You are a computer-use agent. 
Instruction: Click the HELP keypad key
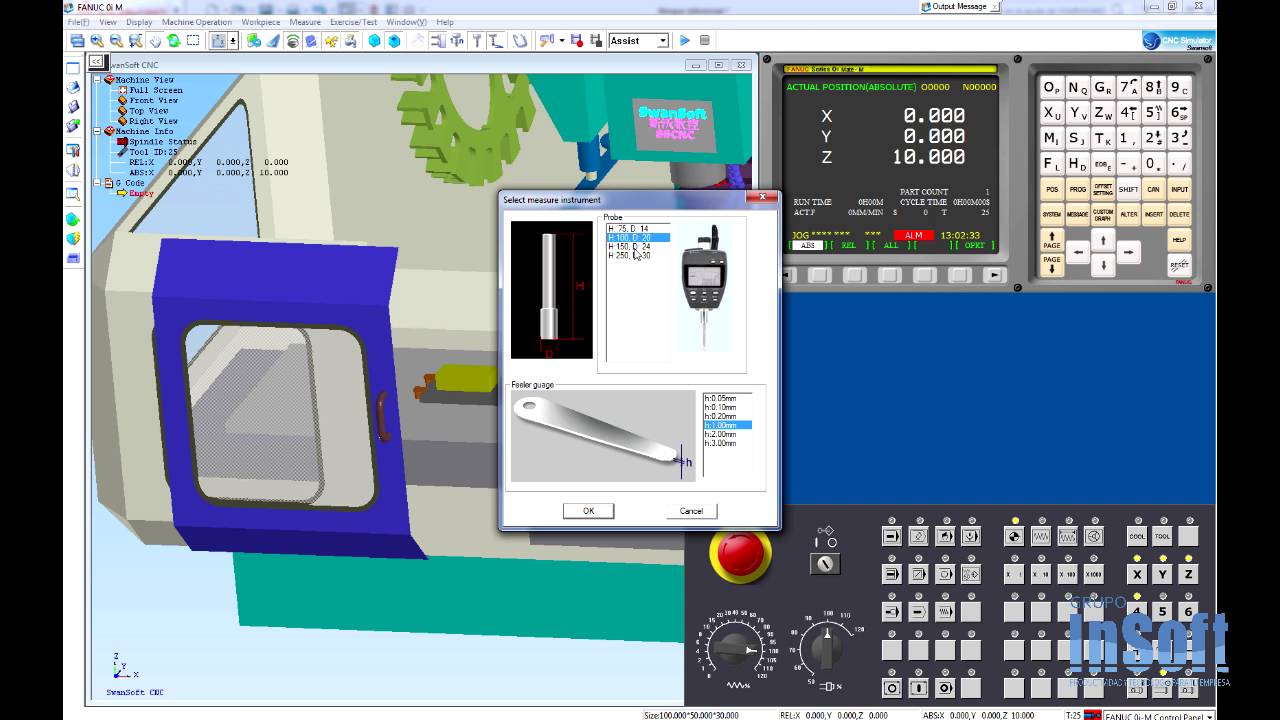1179,240
